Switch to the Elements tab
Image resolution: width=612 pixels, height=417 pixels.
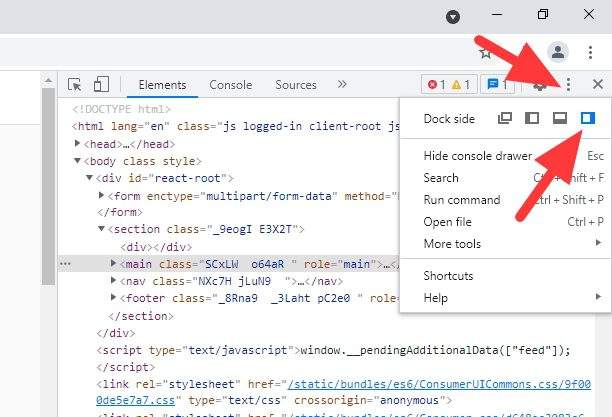(162, 85)
